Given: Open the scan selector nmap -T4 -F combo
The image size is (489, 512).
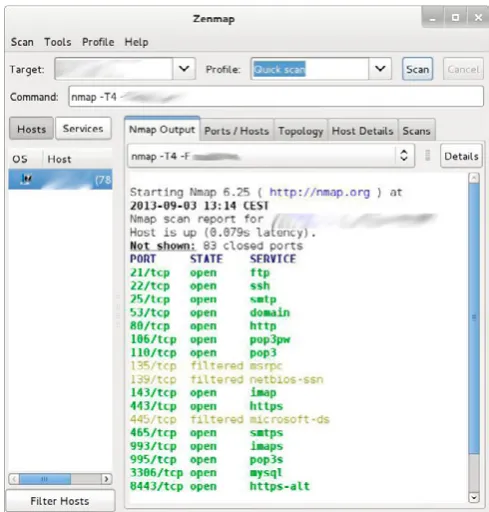Looking at the screenshot, I should (271, 156).
